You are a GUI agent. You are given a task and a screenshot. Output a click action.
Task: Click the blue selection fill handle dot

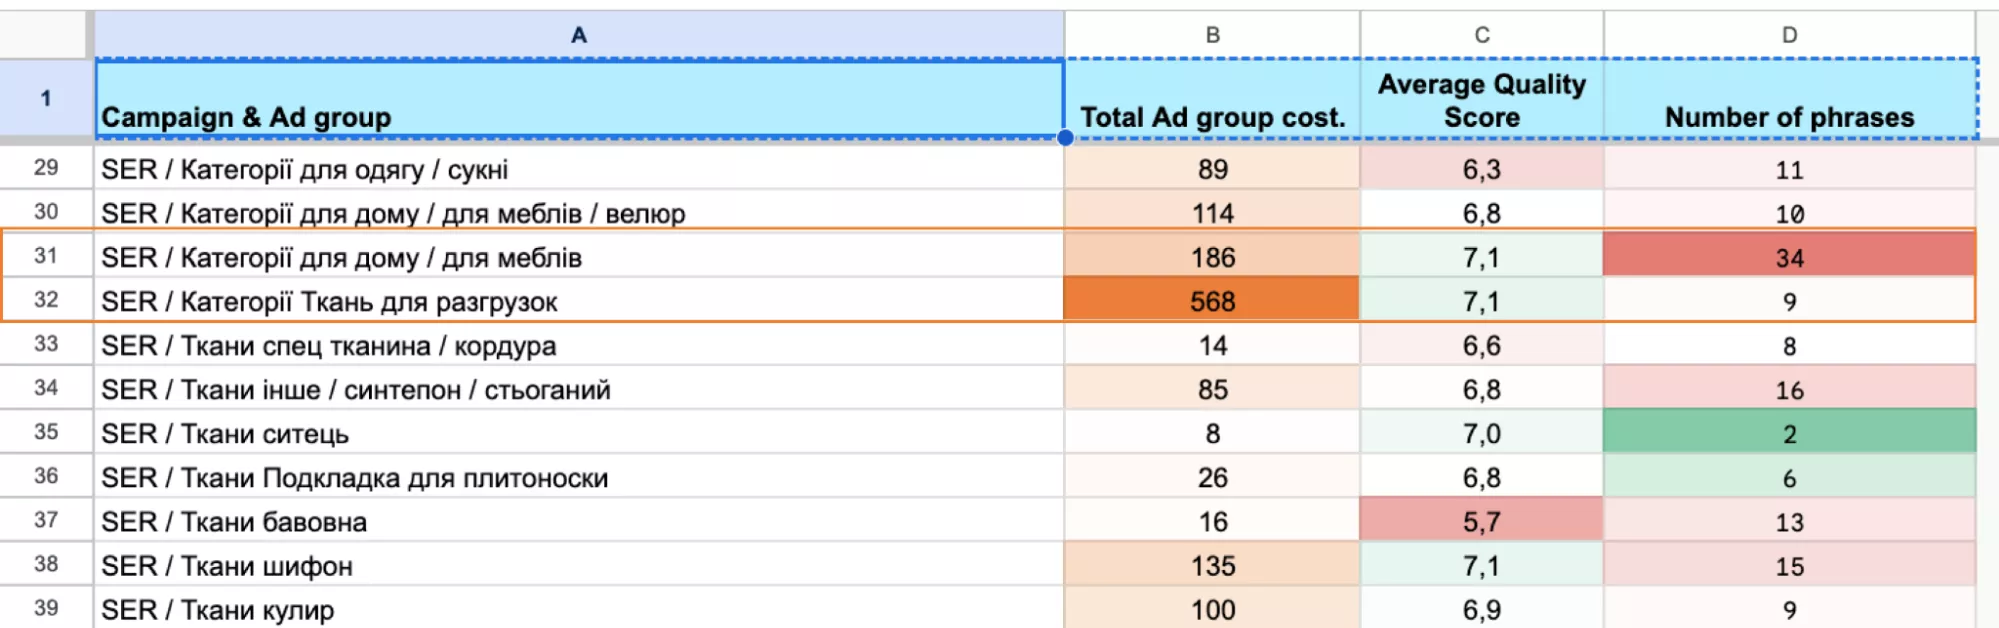tap(1065, 138)
